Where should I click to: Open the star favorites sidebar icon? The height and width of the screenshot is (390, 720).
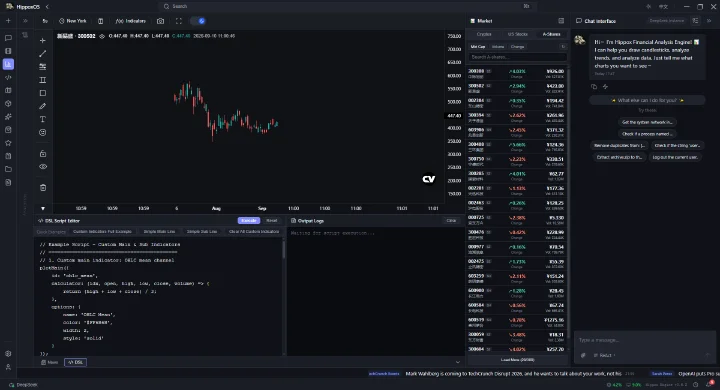[8, 143]
